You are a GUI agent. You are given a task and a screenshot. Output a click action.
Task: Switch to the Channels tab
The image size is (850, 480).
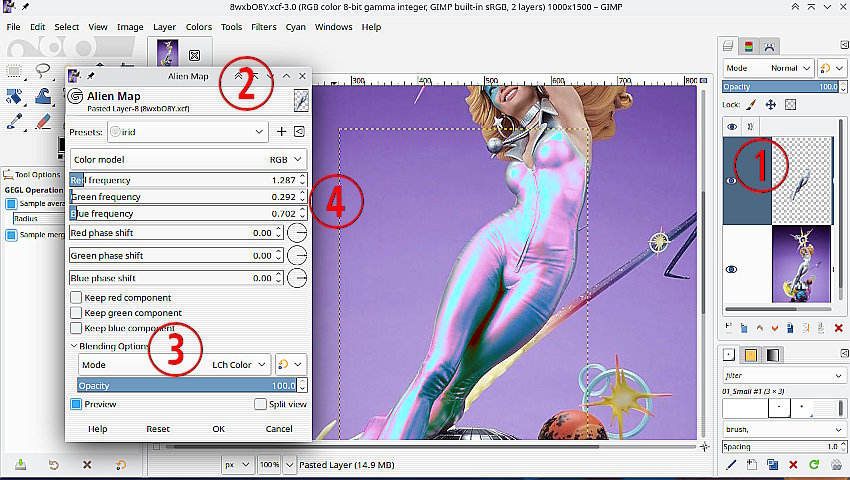click(749, 47)
